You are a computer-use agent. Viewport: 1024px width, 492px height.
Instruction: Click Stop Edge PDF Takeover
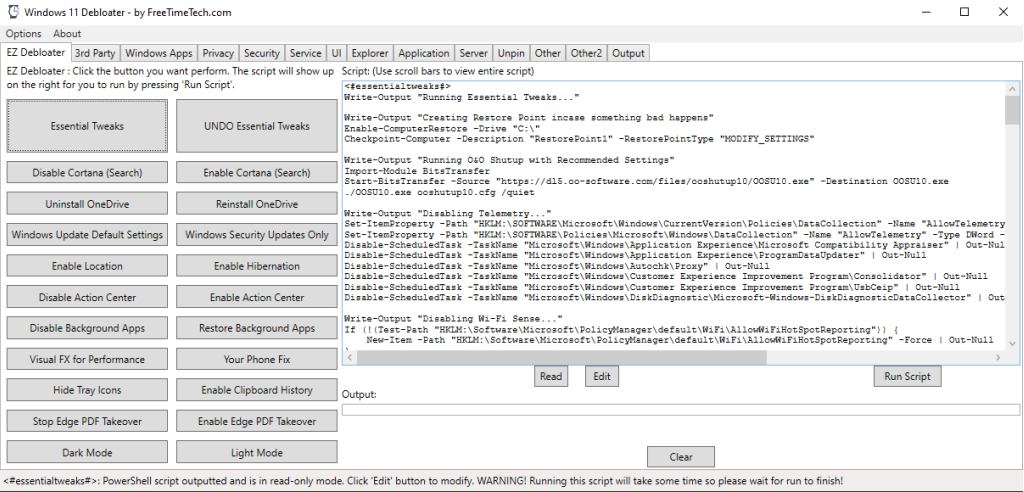(x=88, y=421)
